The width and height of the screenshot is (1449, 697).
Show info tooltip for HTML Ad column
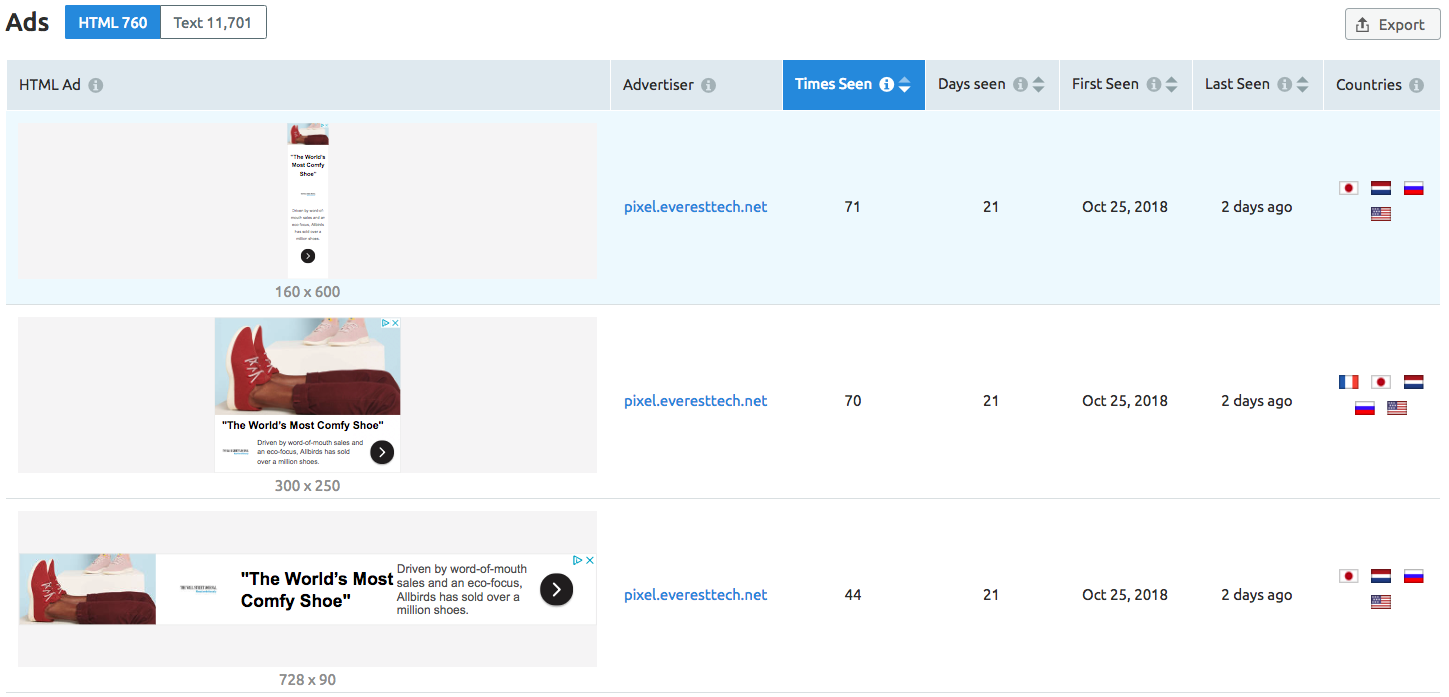pos(96,85)
